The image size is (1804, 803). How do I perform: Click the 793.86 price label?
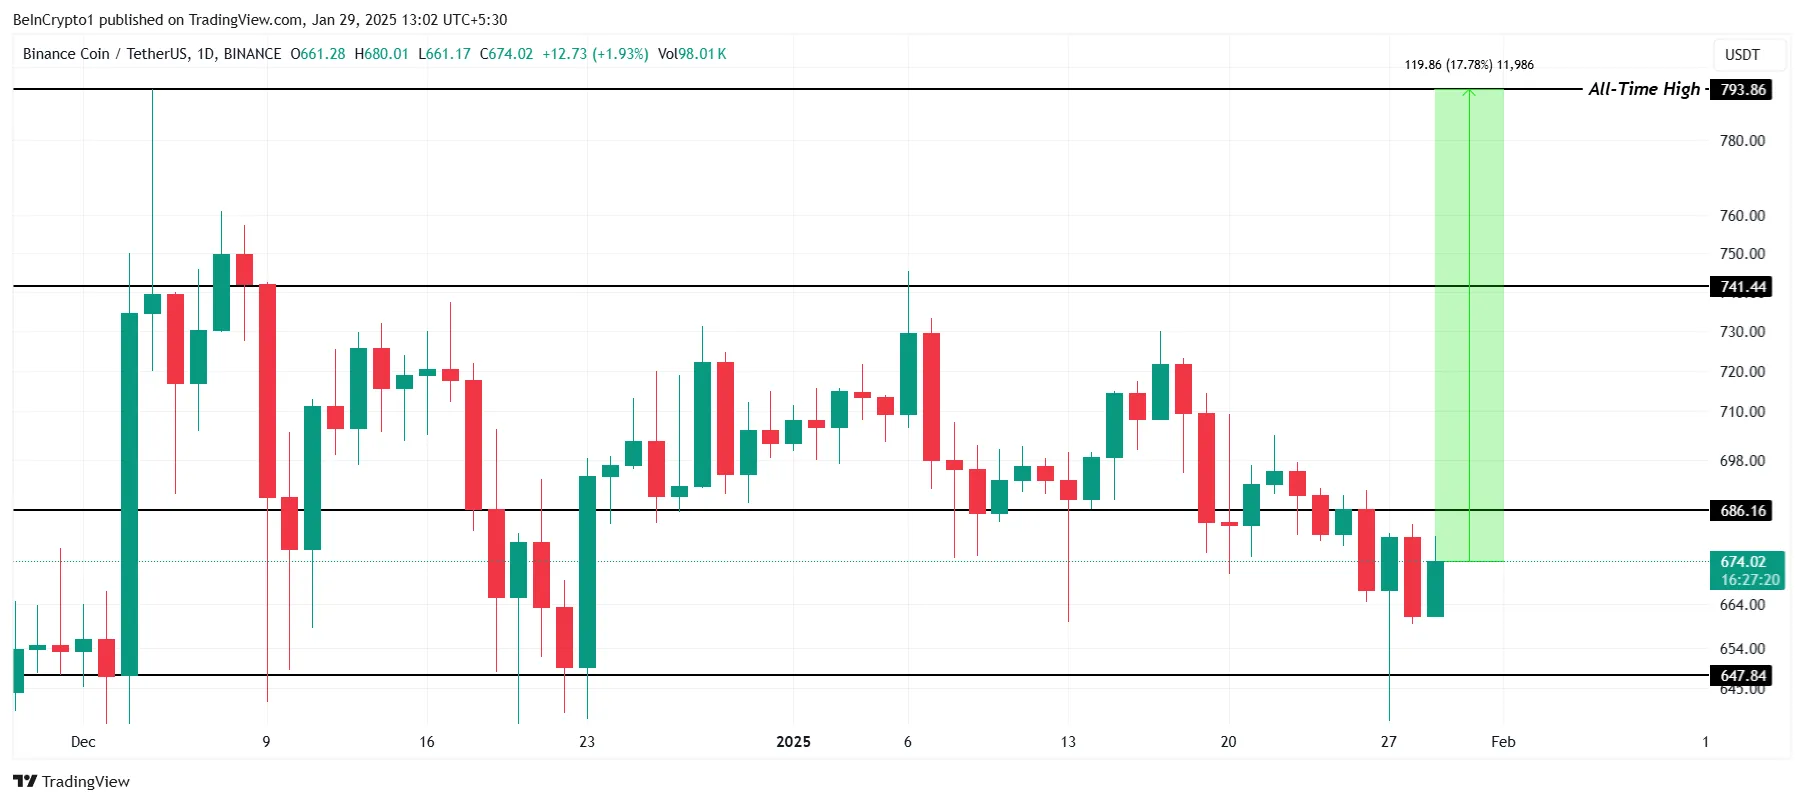click(x=1742, y=90)
